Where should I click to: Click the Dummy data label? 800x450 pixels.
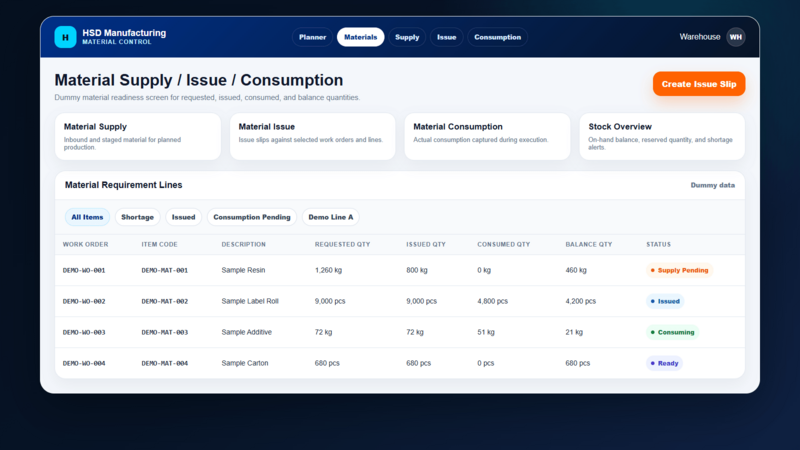point(712,185)
